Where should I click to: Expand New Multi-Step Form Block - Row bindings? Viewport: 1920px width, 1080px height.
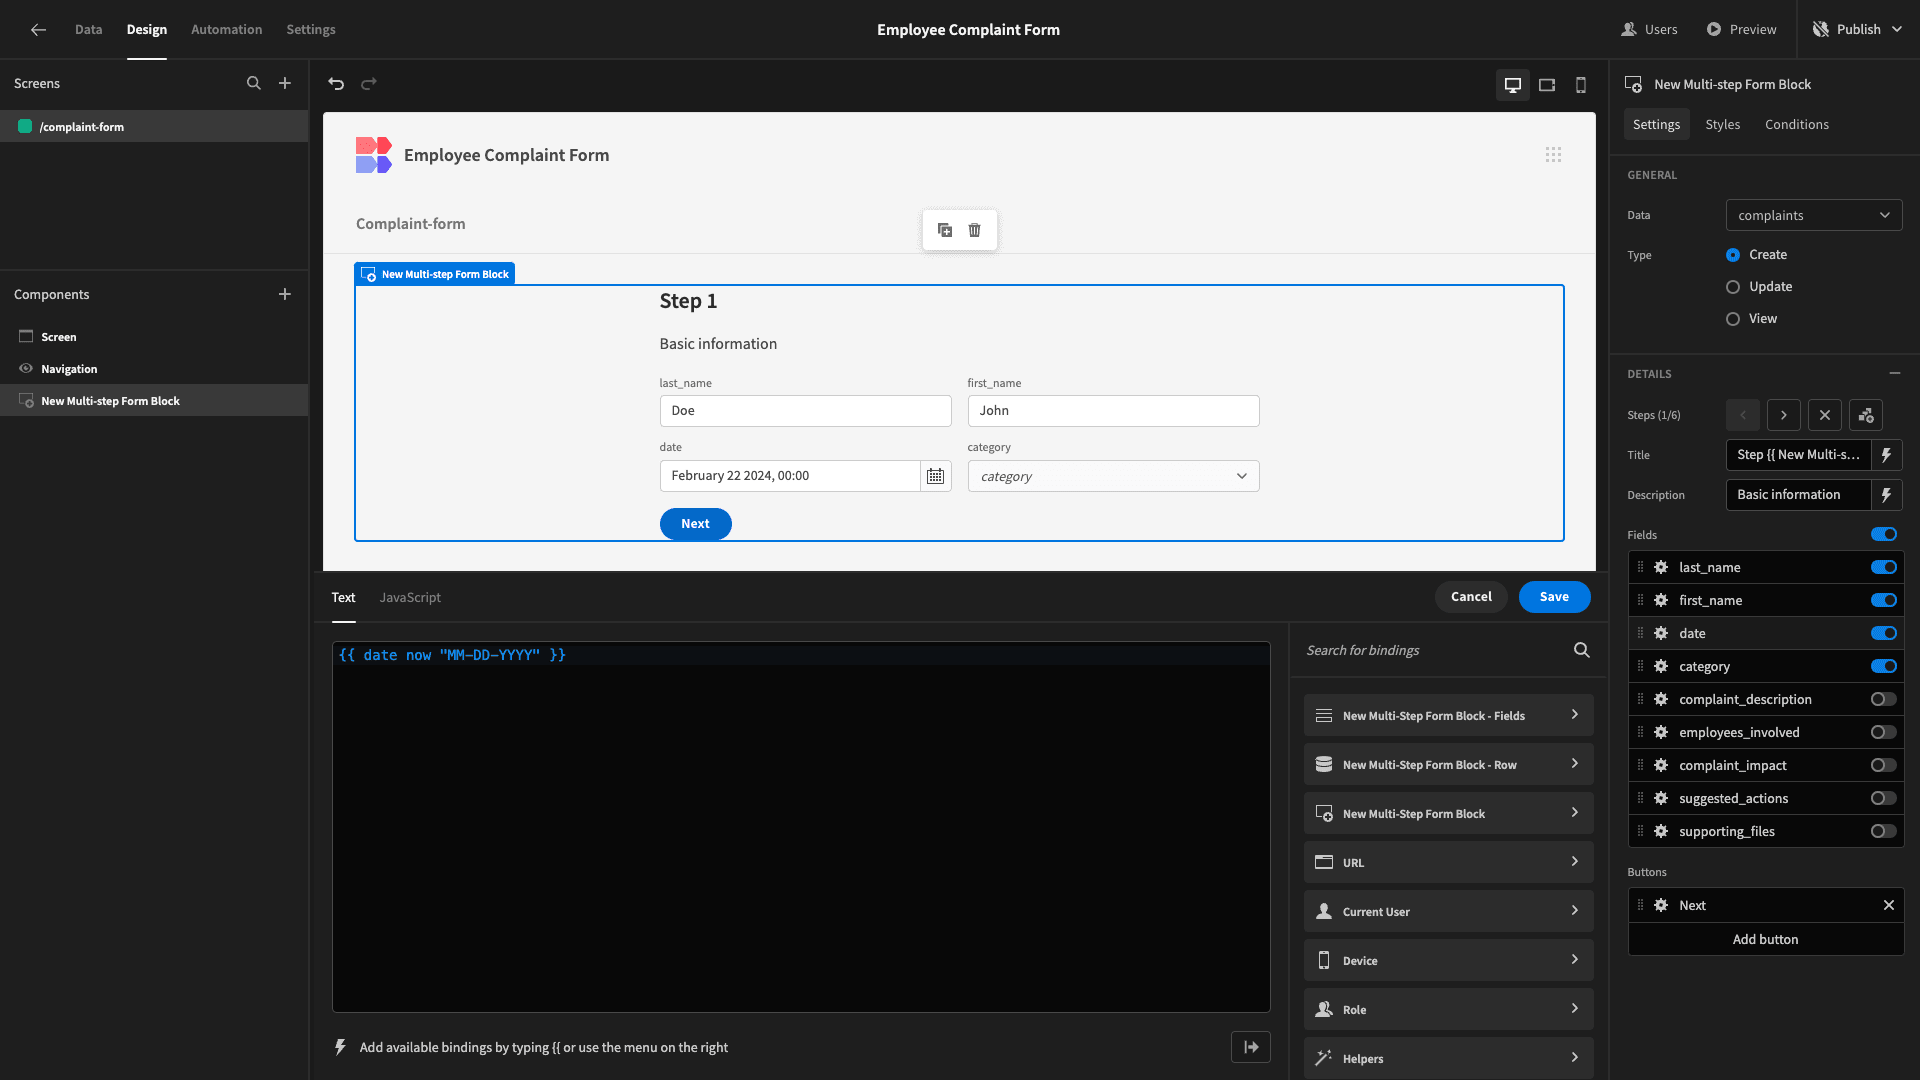point(1448,764)
